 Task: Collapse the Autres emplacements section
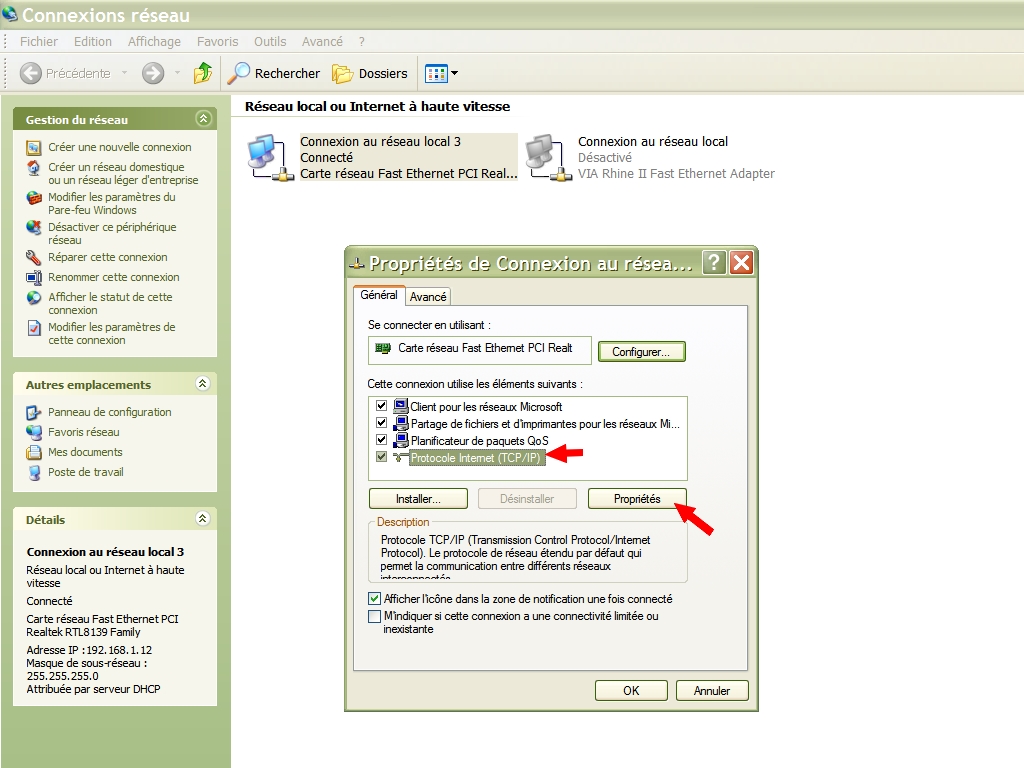pyautogui.click(x=203, y=384)
